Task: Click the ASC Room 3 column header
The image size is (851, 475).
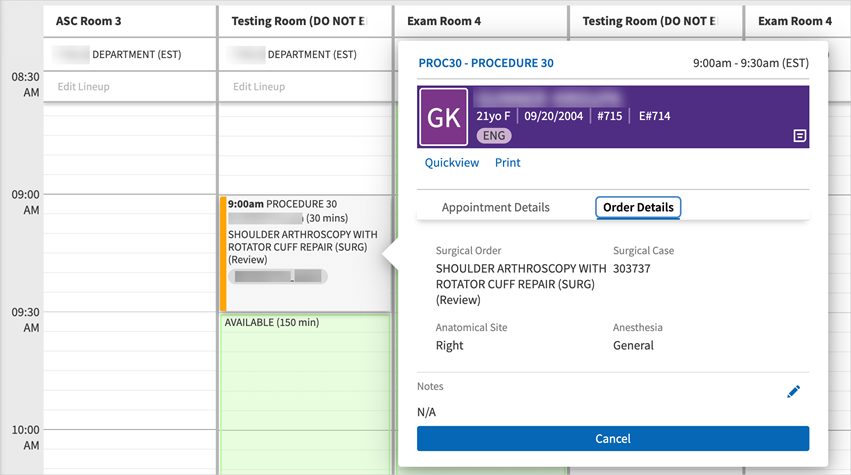Action: pos(130,21)
